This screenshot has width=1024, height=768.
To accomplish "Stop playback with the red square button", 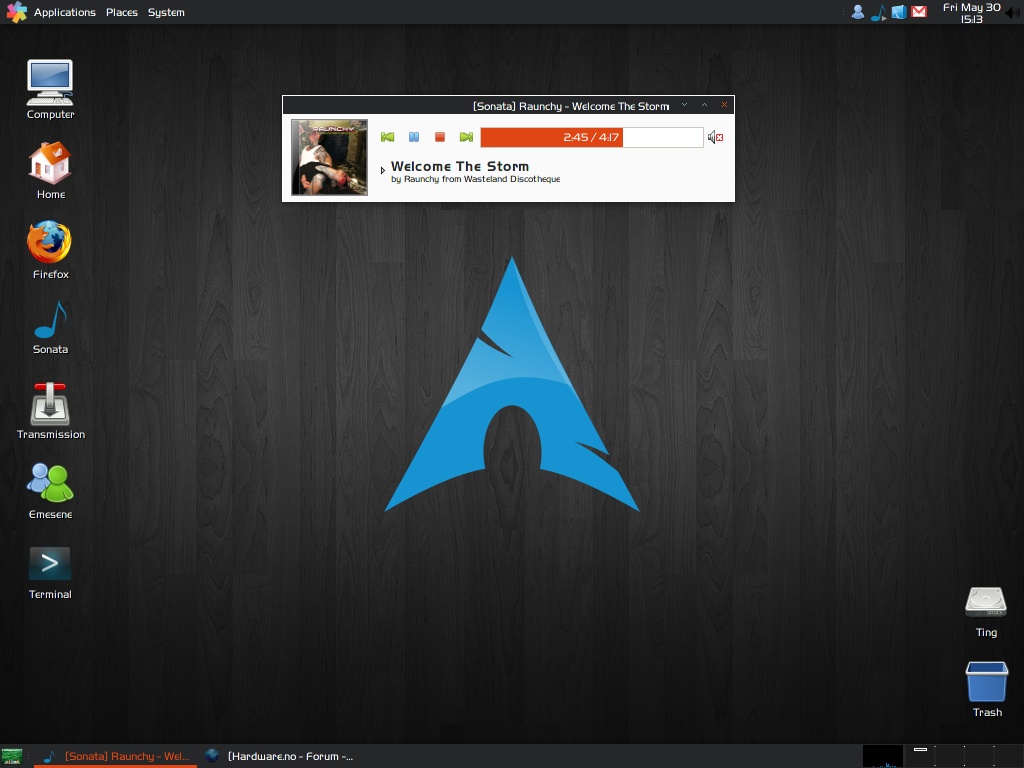I will pos(440,137).
